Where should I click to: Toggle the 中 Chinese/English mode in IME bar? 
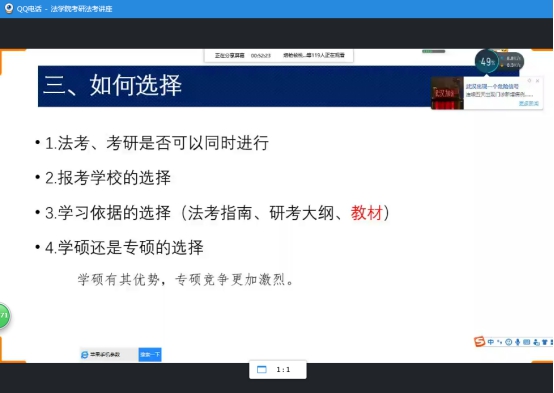(x=490, y=342)
